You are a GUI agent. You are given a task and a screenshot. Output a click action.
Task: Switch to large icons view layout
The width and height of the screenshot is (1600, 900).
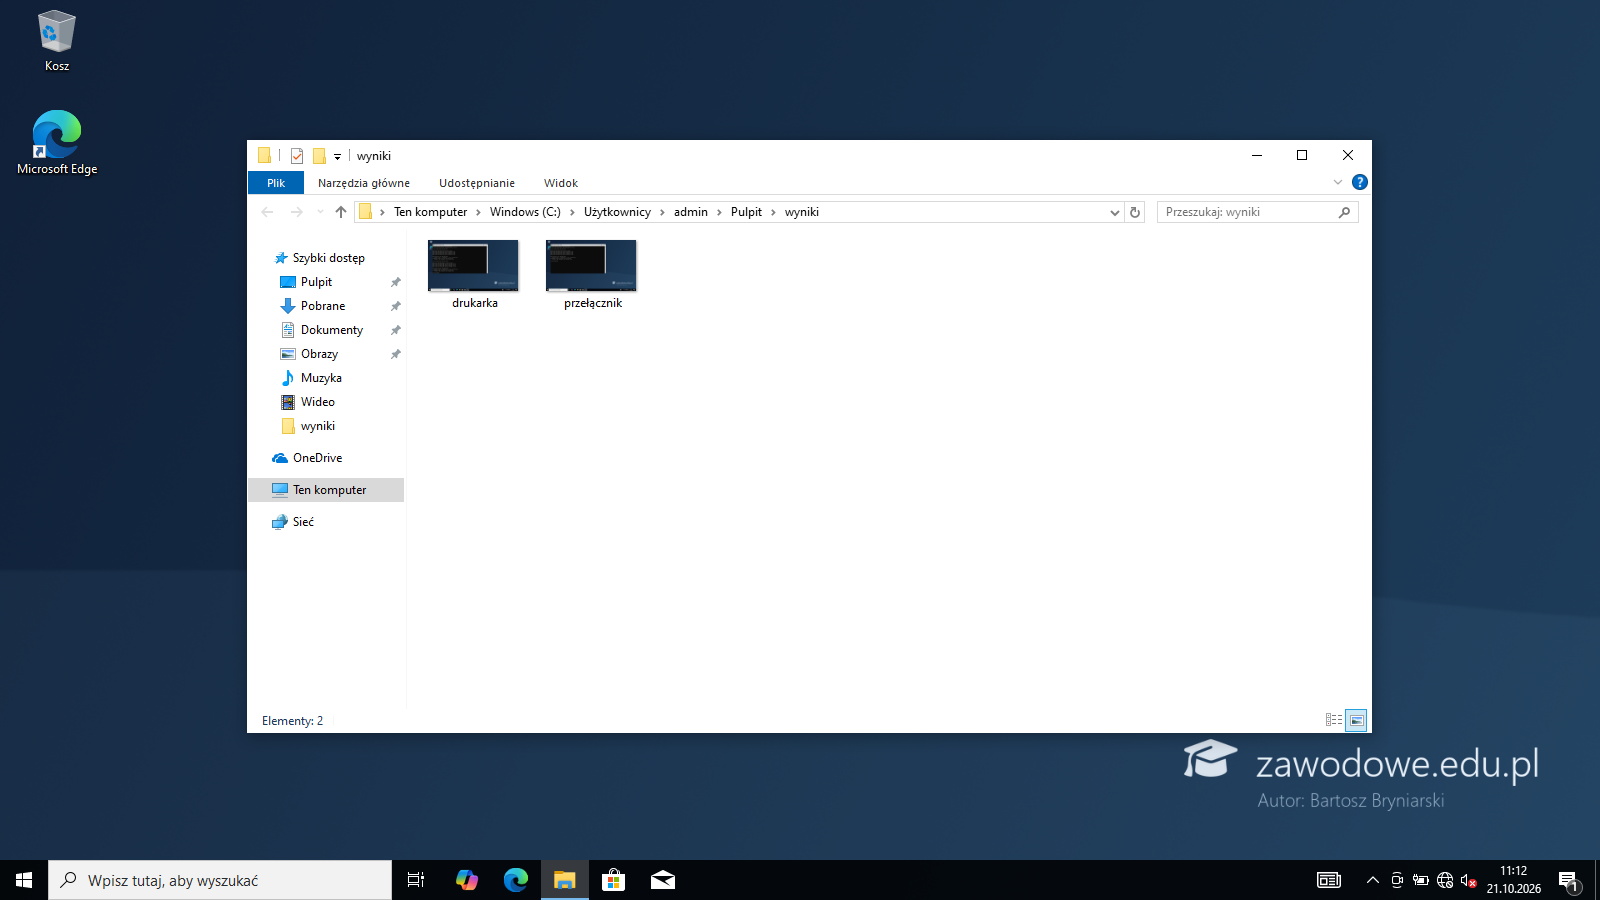pos(1356,720)
